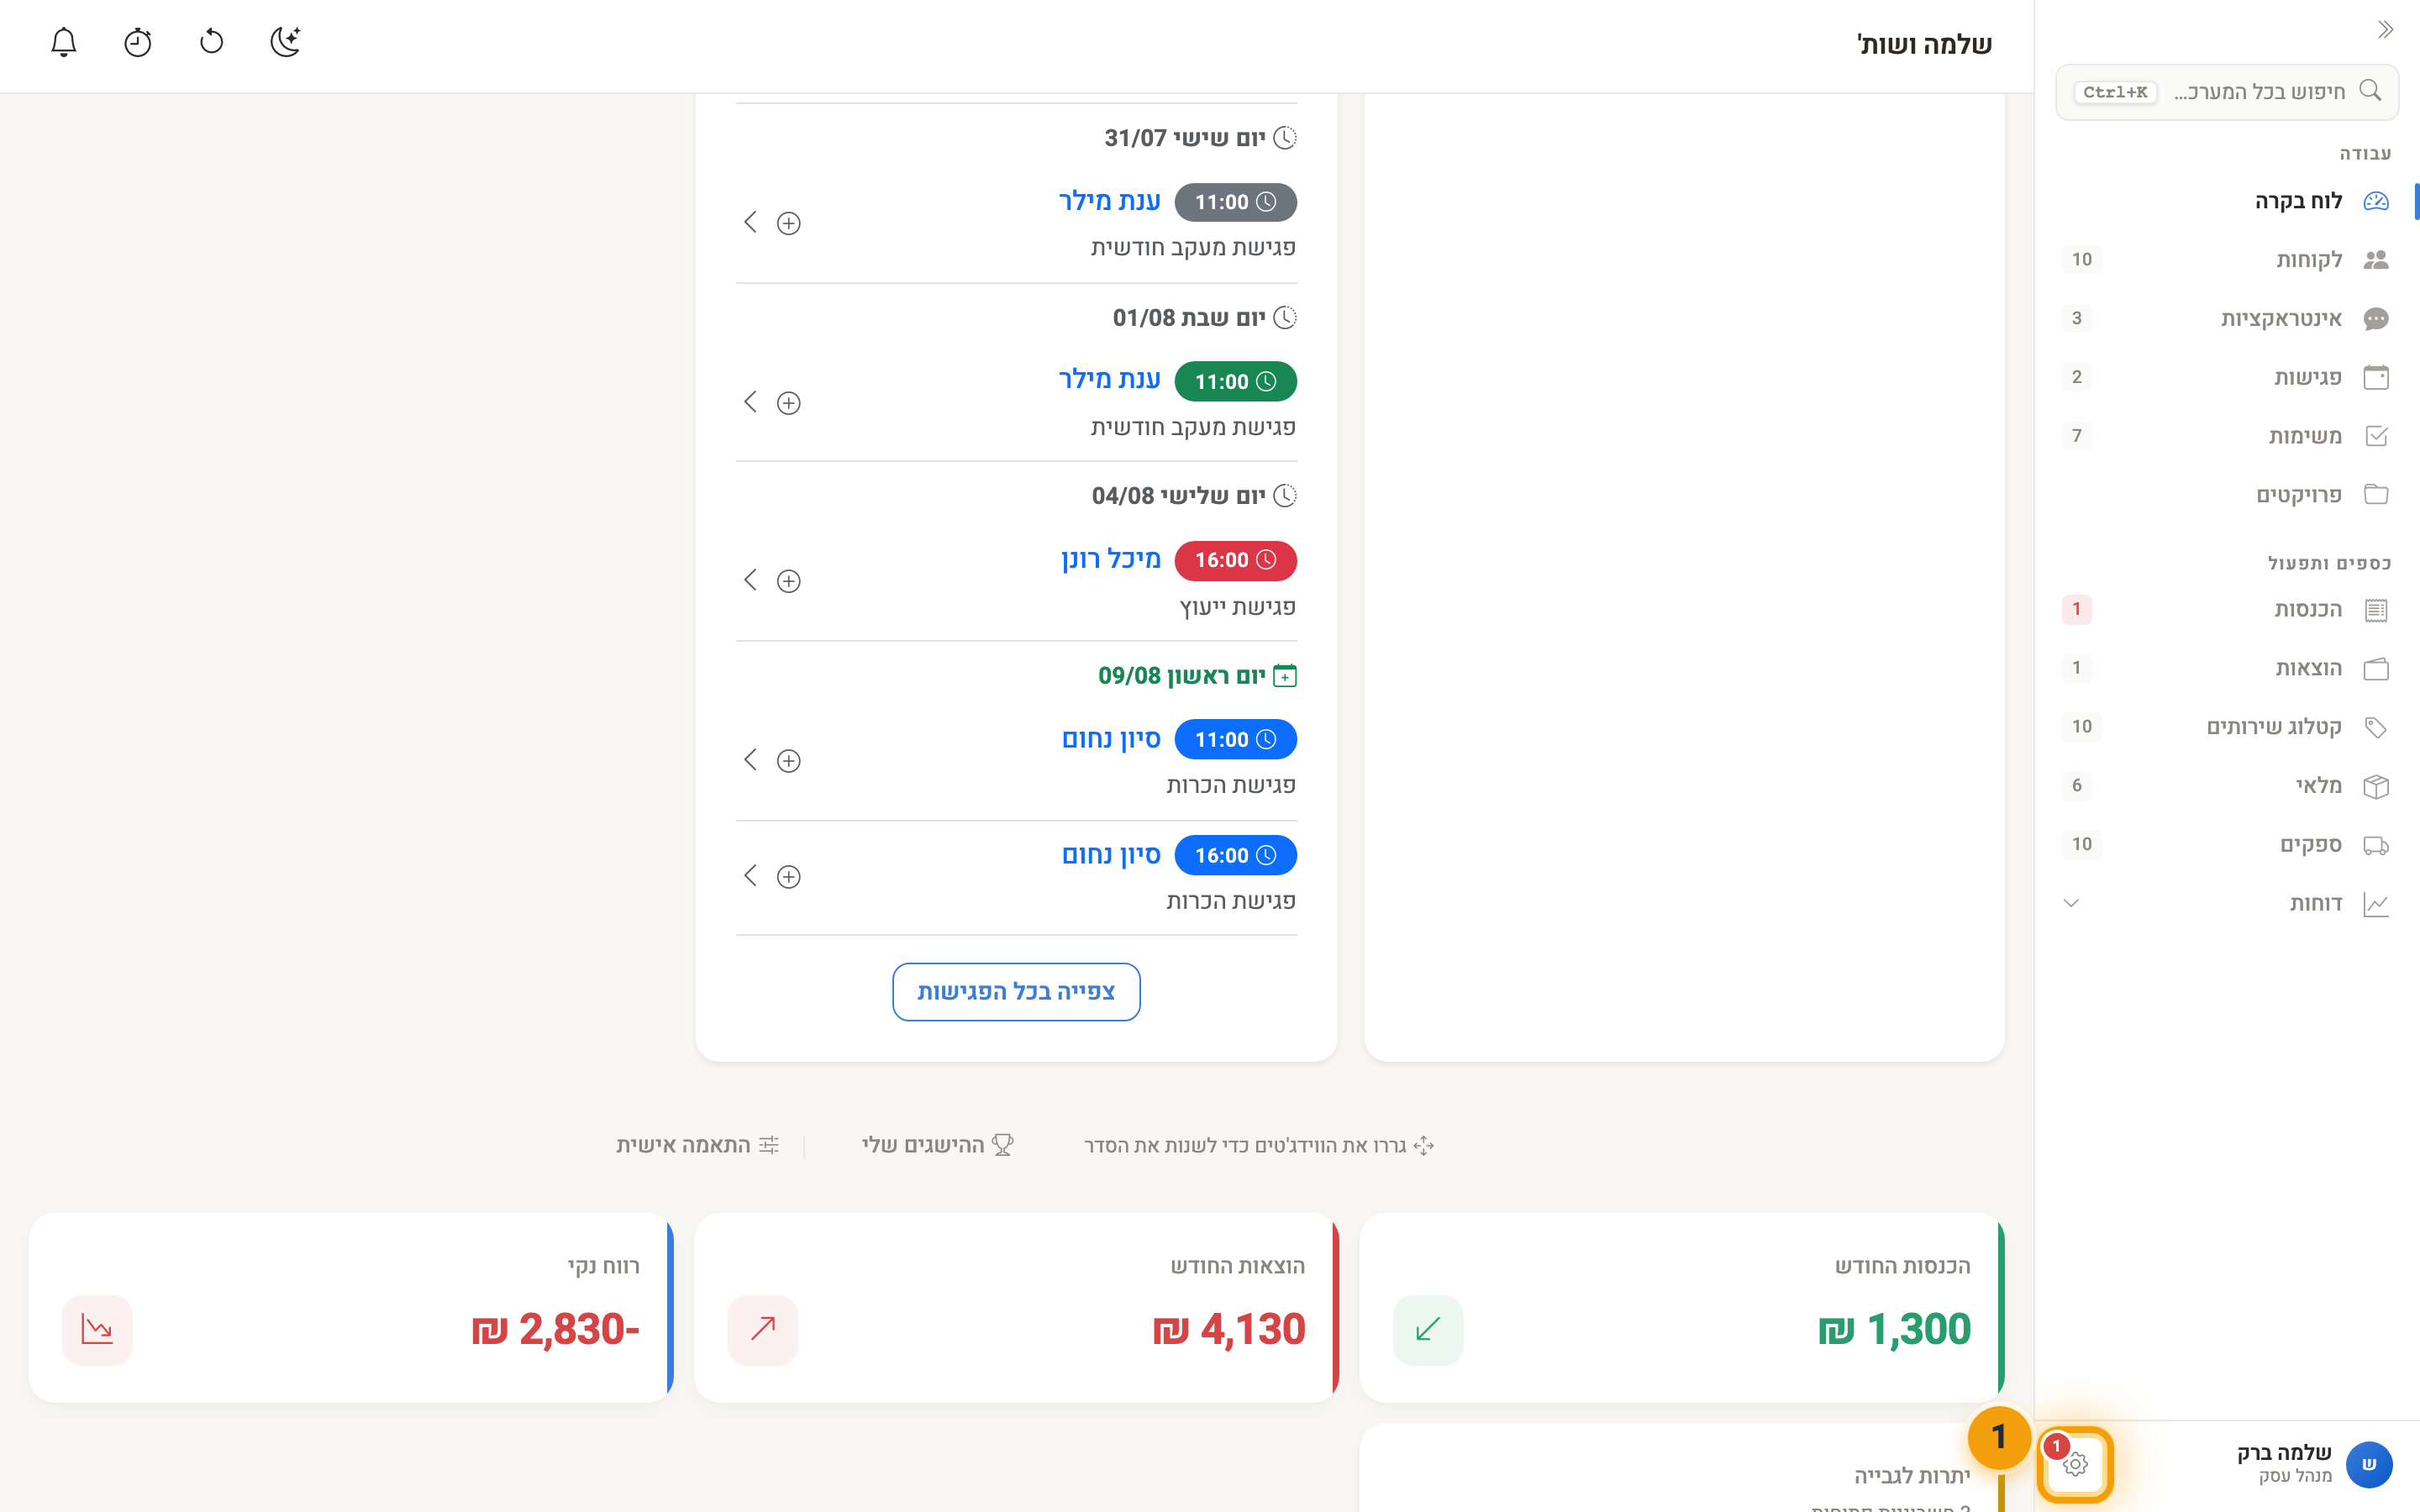Click the 4,130 ₪ expenses value
This screenshot has height=1512, width=2420.
1228,1330
